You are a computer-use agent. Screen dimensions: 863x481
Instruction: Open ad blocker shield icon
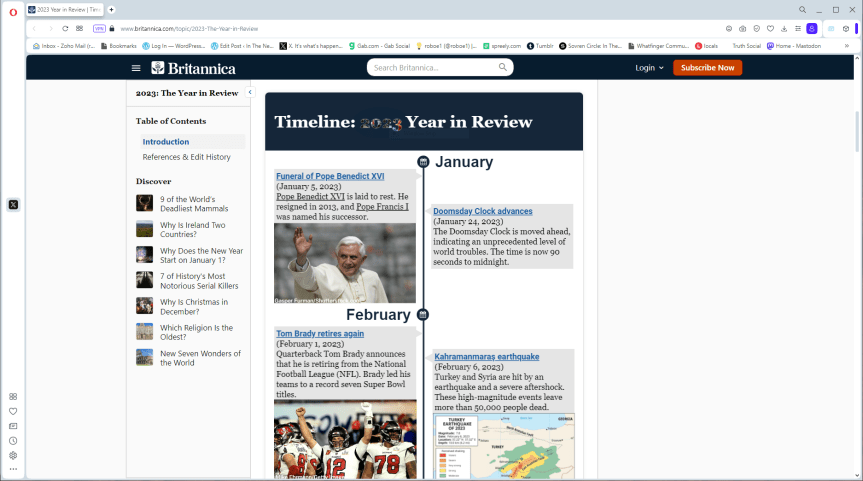tap(756, 29)
